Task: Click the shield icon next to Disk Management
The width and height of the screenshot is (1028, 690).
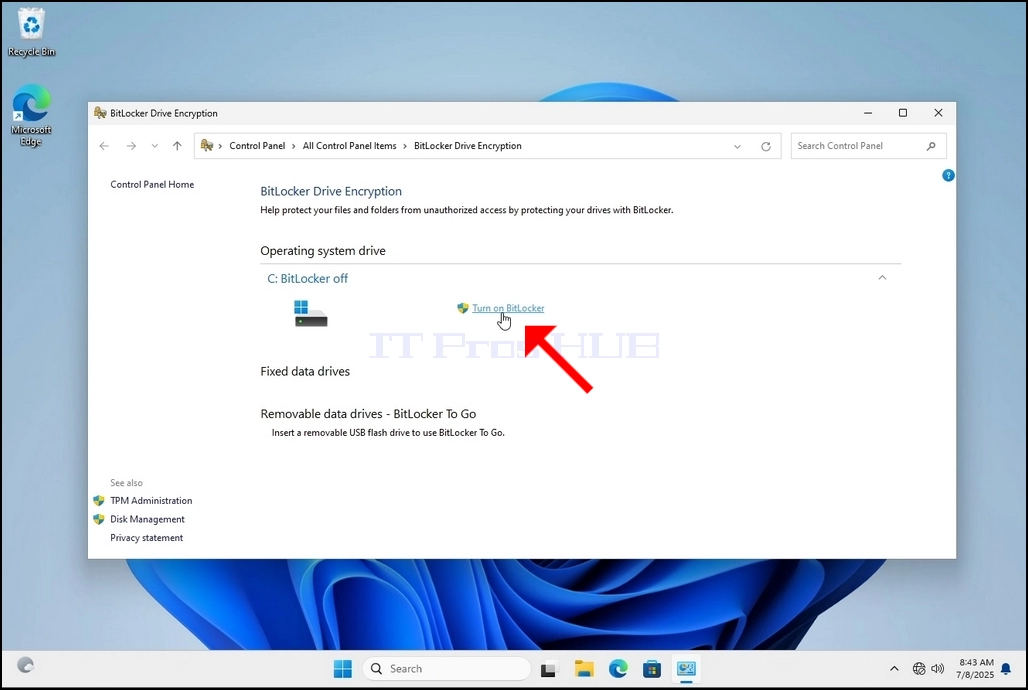Action: point(99,519)
